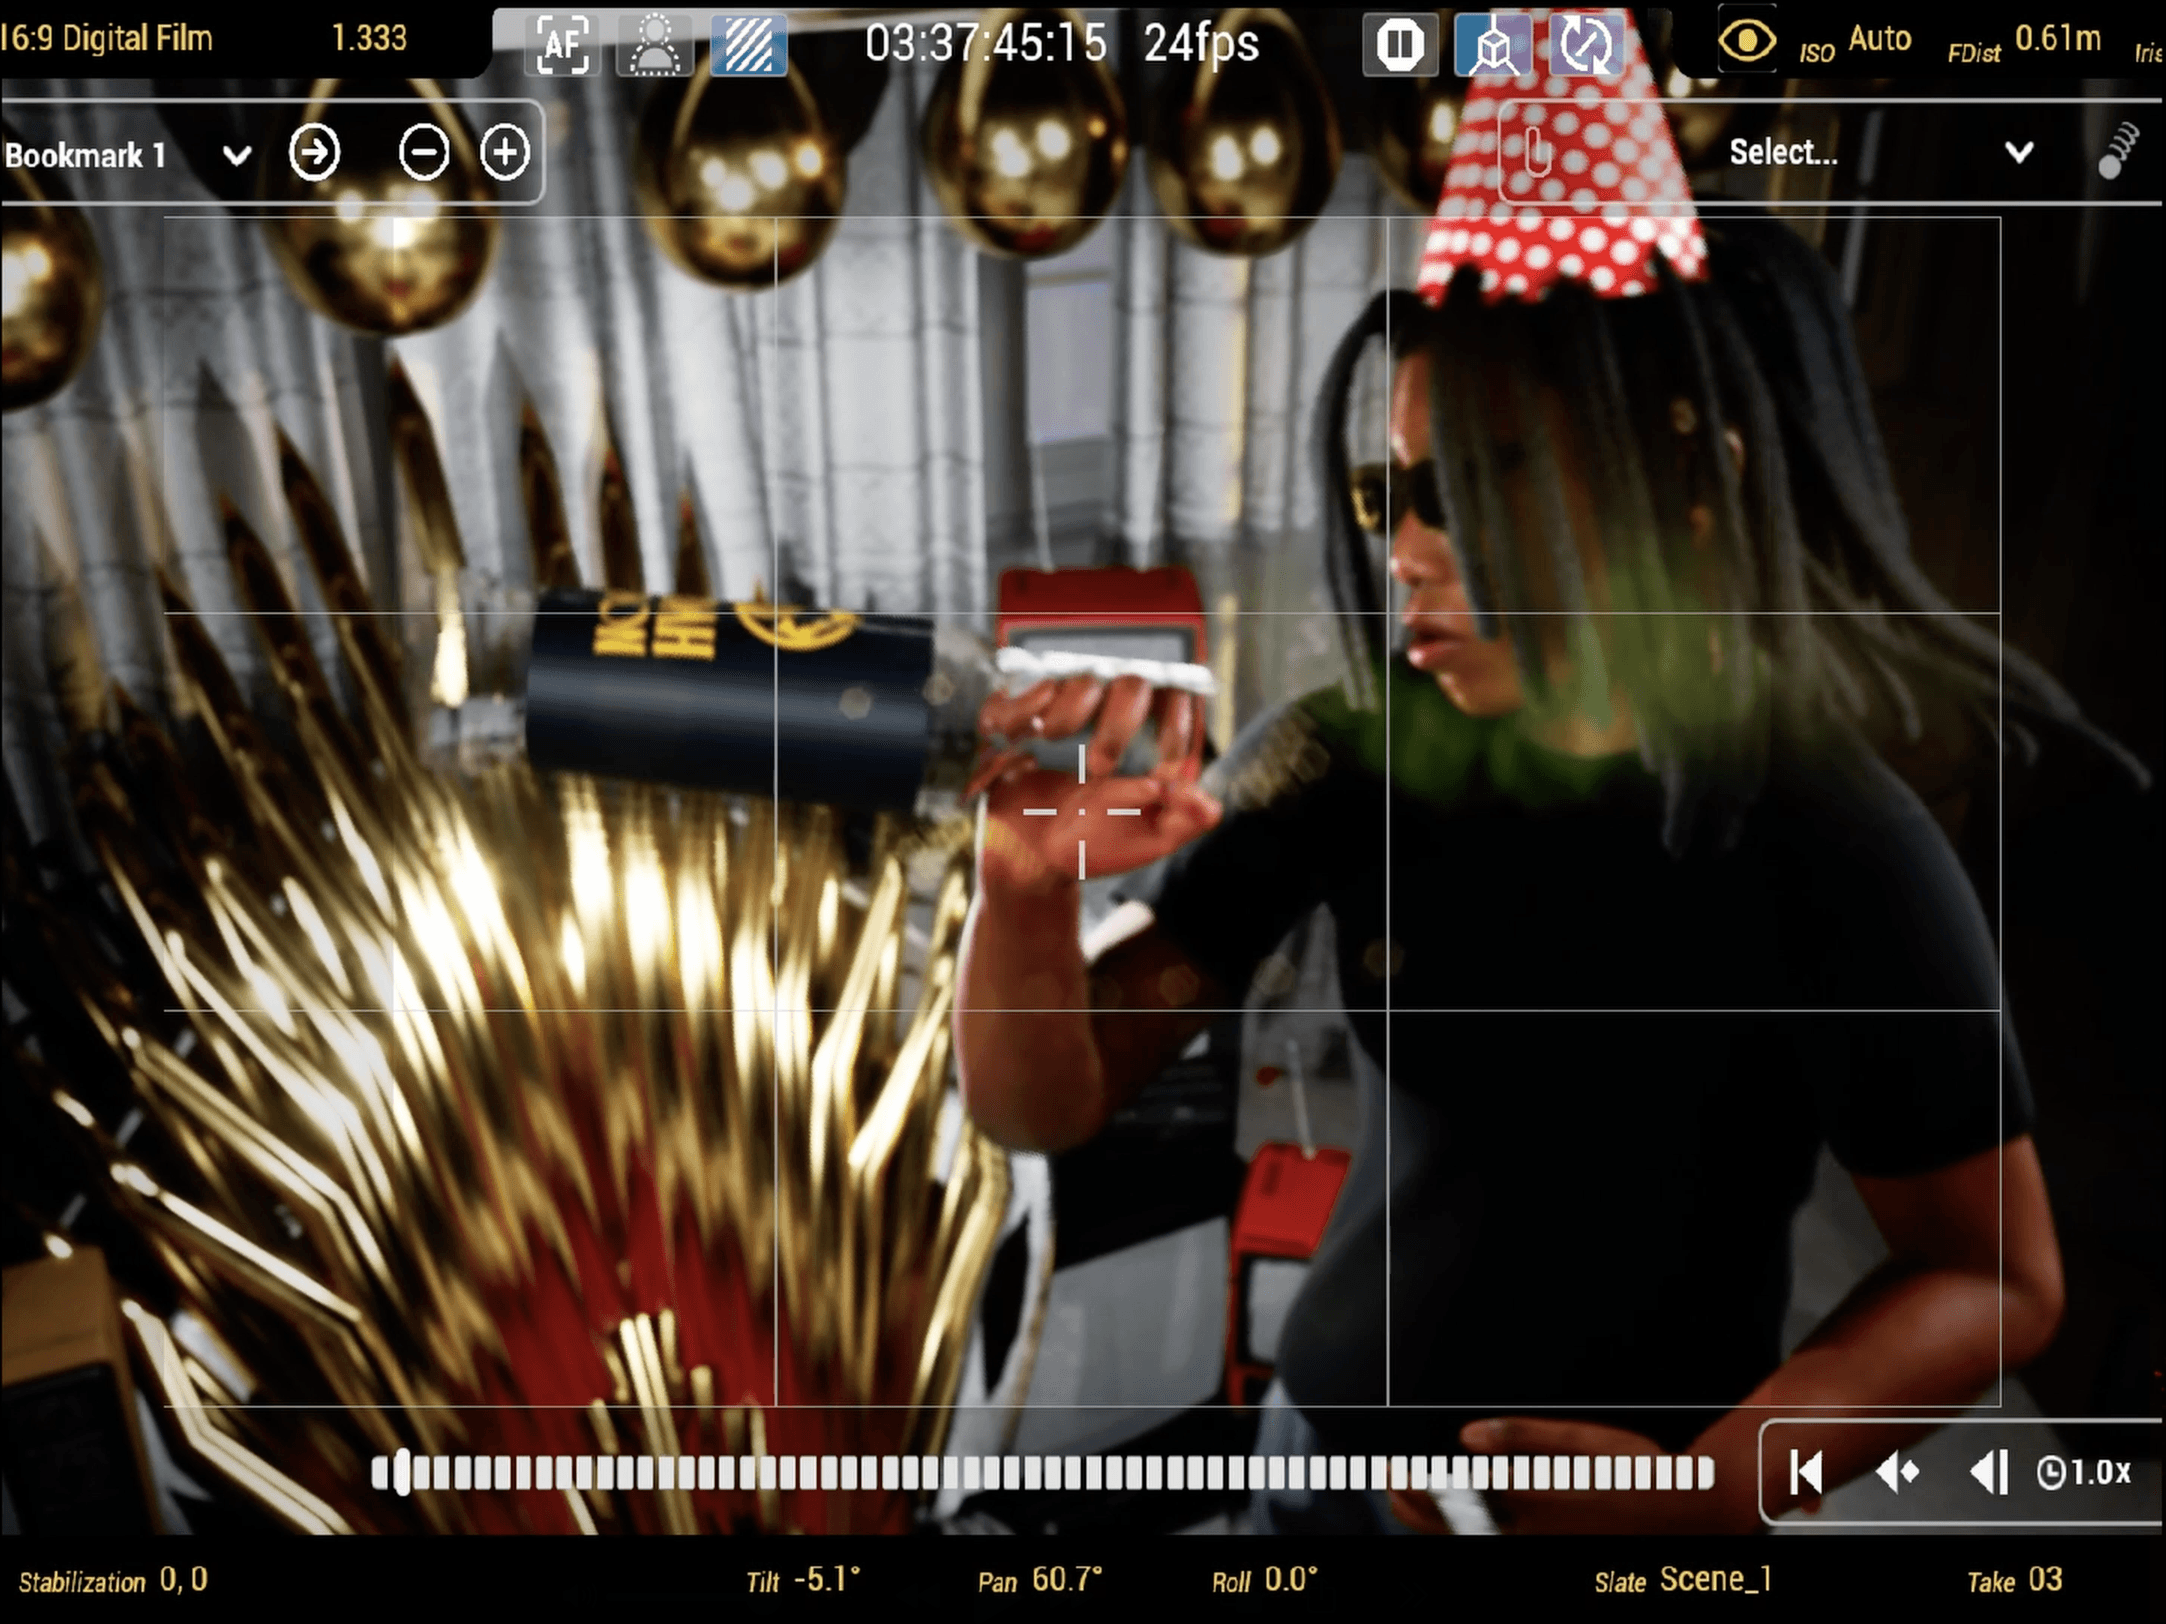Click the previous keyframe button
Screen dimensions: 2166x1624
pos(1897,1472)
